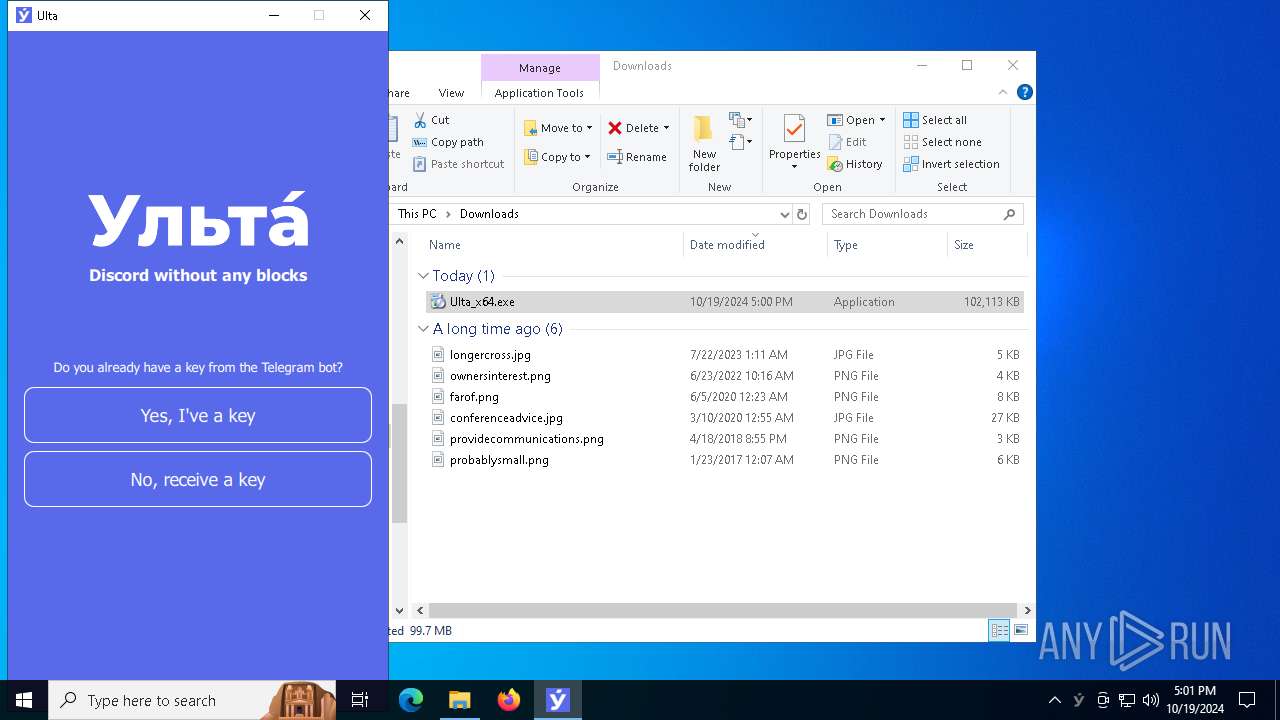The width and height of the screenshot is (1280, 720).
Task: Click in the Search Downloads field
Action: point(922,214)
